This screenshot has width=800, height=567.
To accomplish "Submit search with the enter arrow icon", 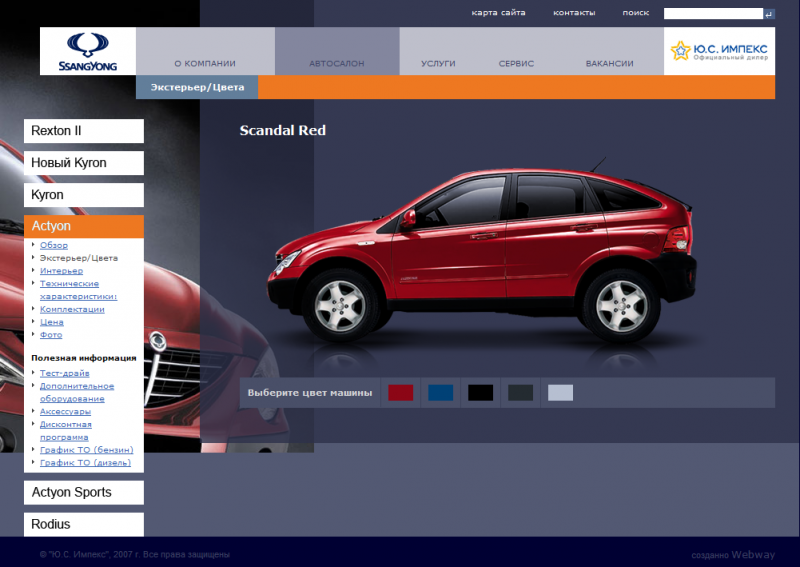I will (769, 14).
